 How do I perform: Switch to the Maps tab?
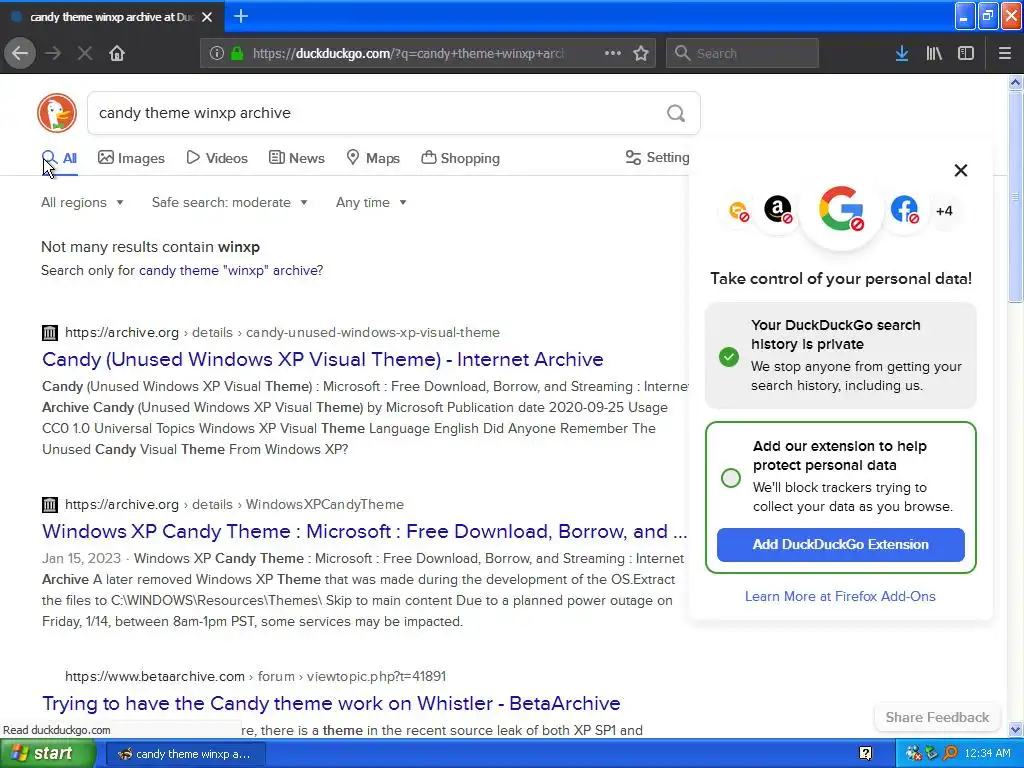tap(373, 158)
